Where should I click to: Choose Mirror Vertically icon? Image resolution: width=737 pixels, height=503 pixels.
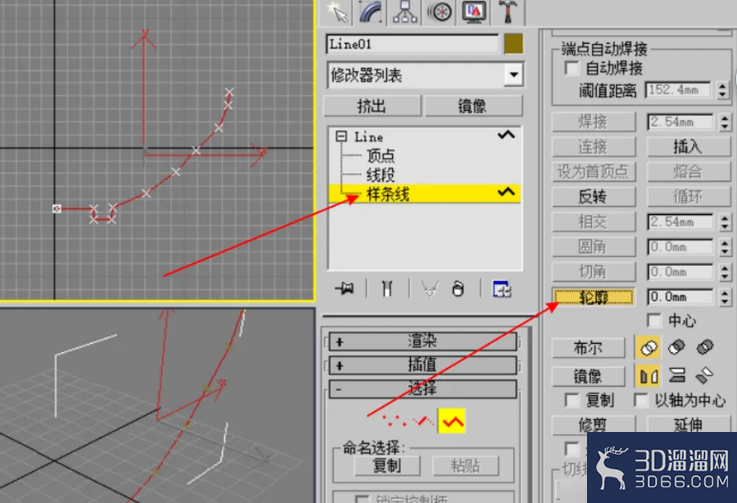(x=677, y=376)
